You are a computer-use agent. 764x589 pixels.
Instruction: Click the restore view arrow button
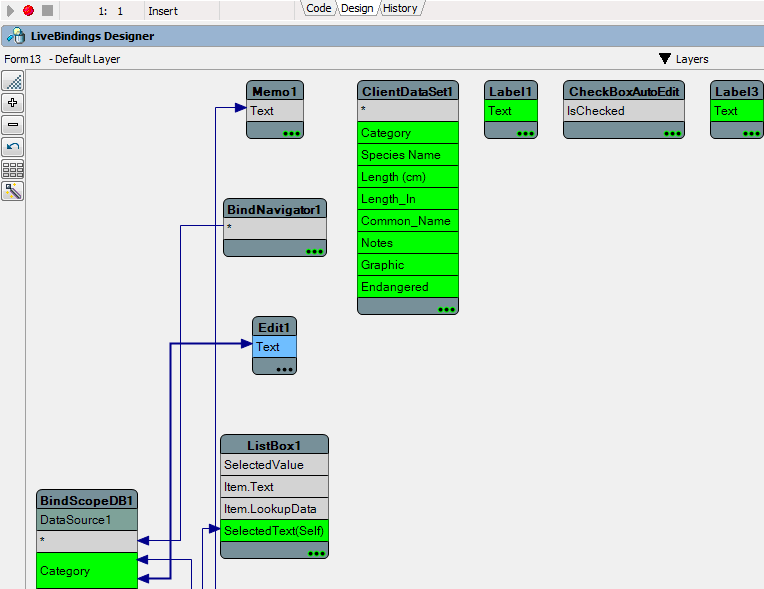(x=13, y=147)
